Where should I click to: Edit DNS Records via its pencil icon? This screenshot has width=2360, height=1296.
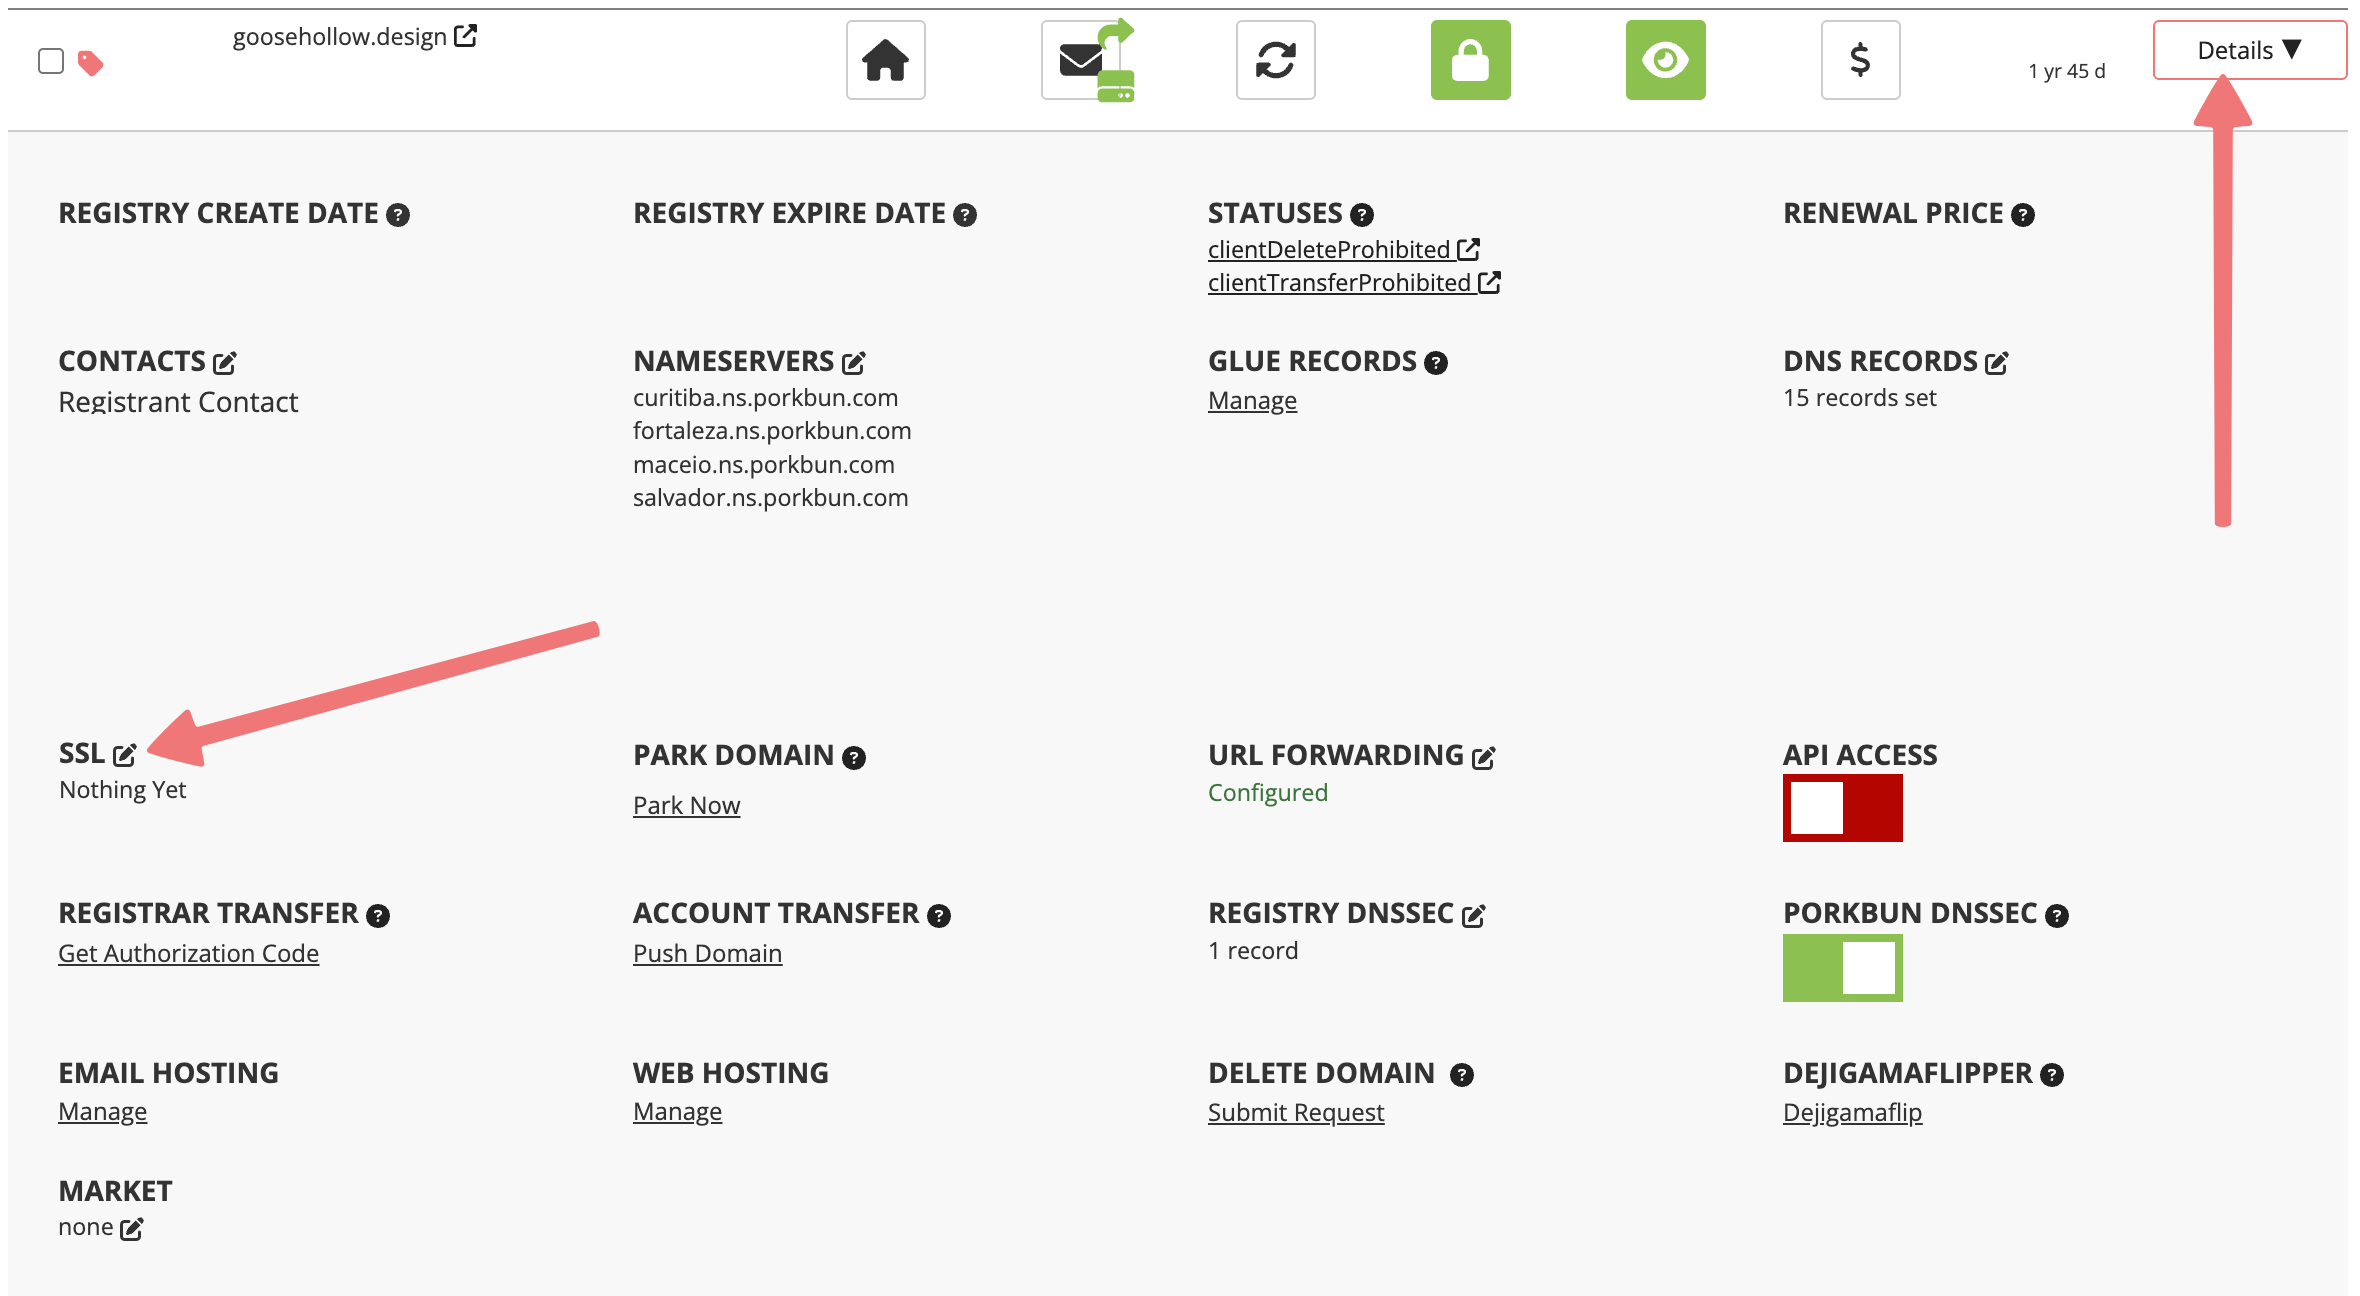(x=1996, y=362)
